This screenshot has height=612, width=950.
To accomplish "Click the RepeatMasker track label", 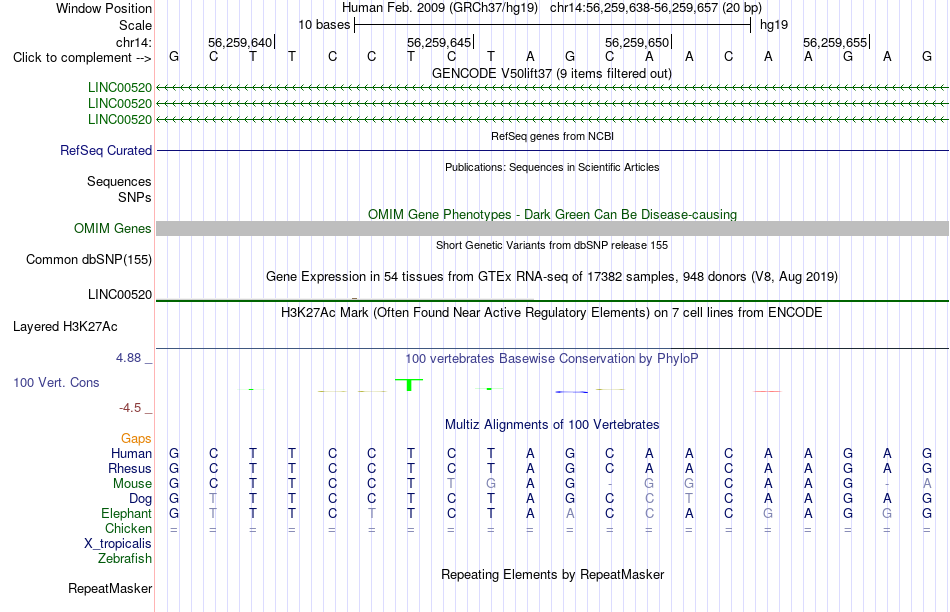I will click(110, 588).
